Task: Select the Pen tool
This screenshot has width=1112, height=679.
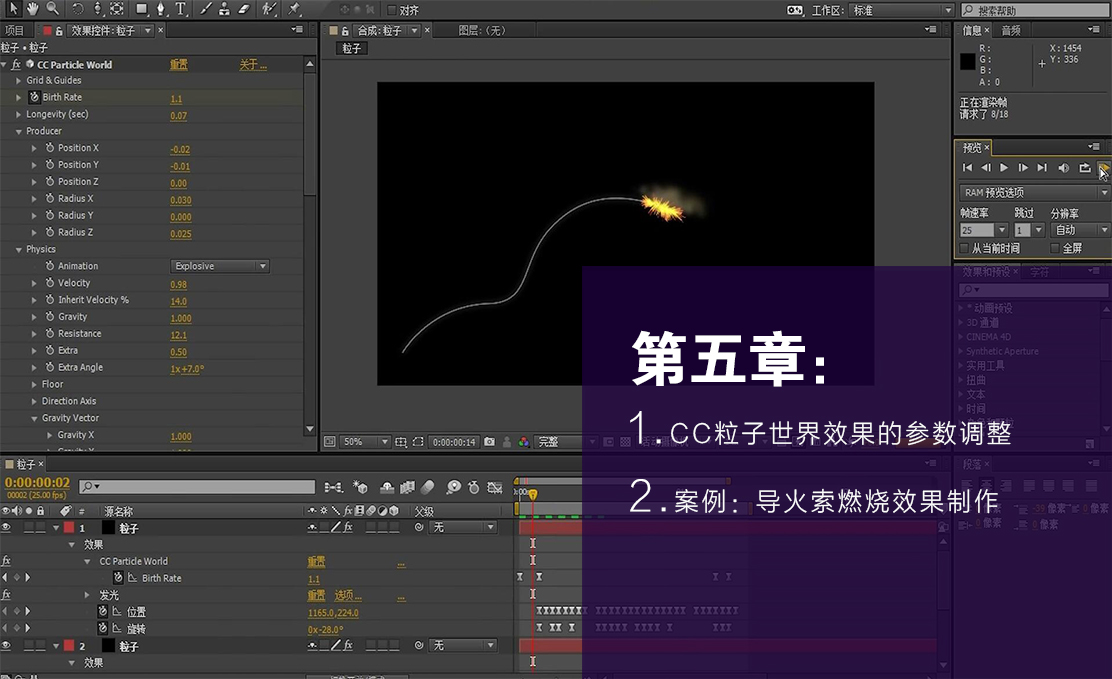Action: 161,9
